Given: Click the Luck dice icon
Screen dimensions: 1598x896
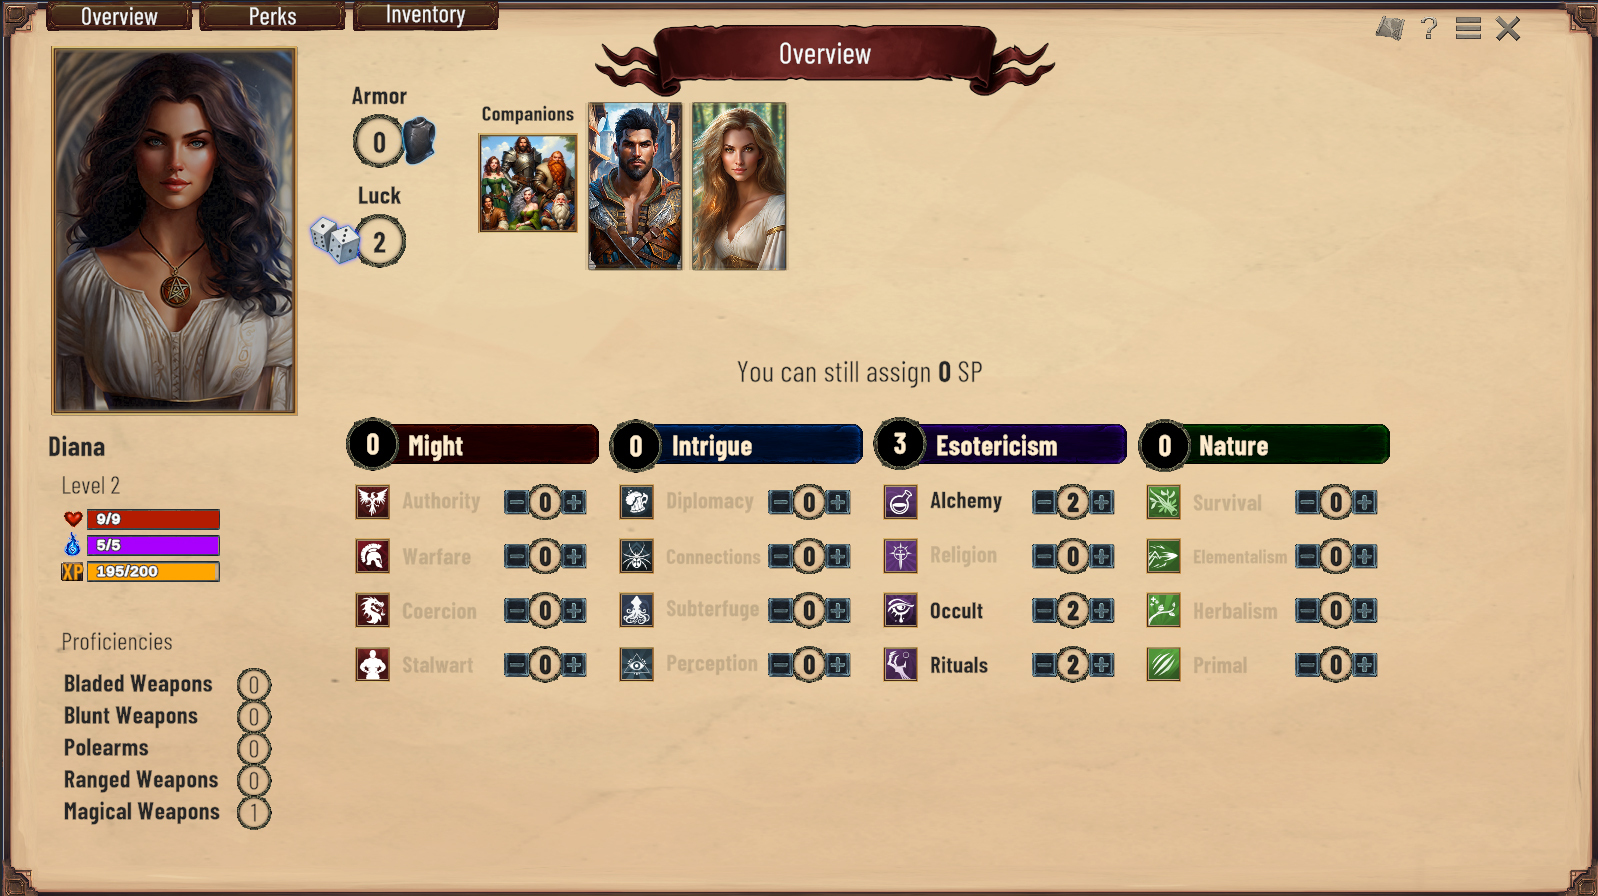Looking at the screenshot, I should [x=334, y=240].
